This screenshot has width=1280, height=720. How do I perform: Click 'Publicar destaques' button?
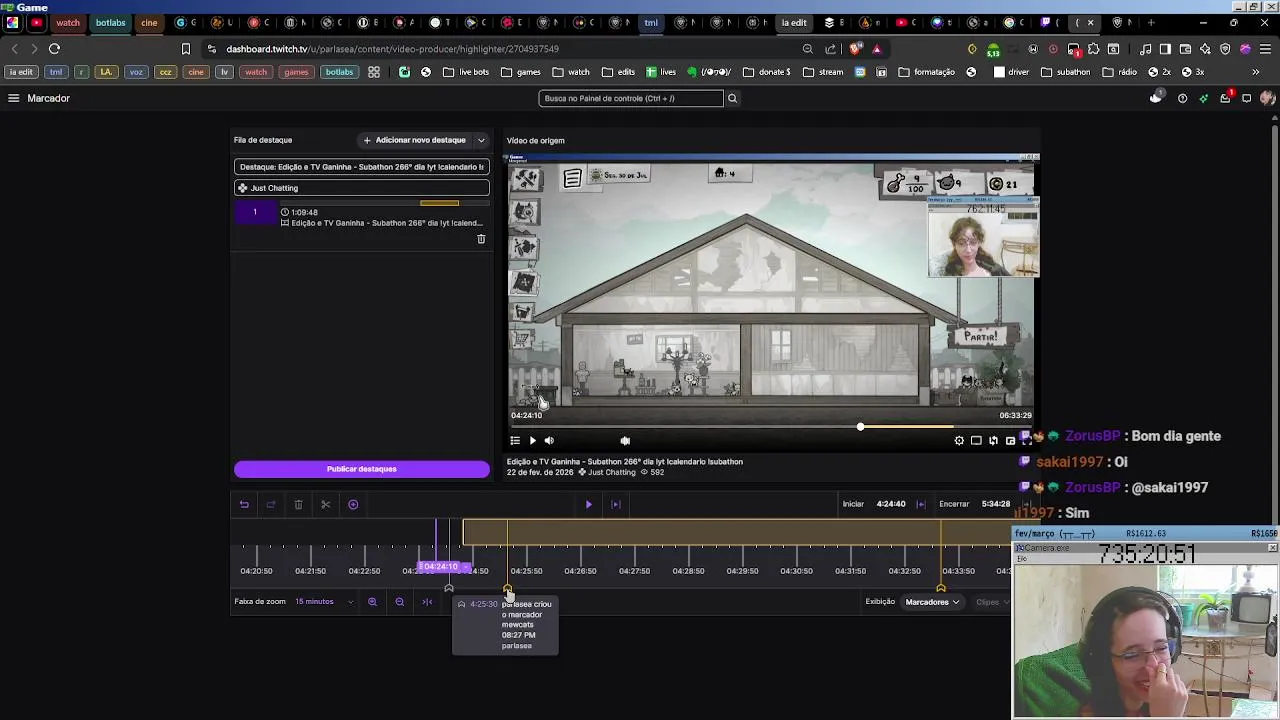362,469
